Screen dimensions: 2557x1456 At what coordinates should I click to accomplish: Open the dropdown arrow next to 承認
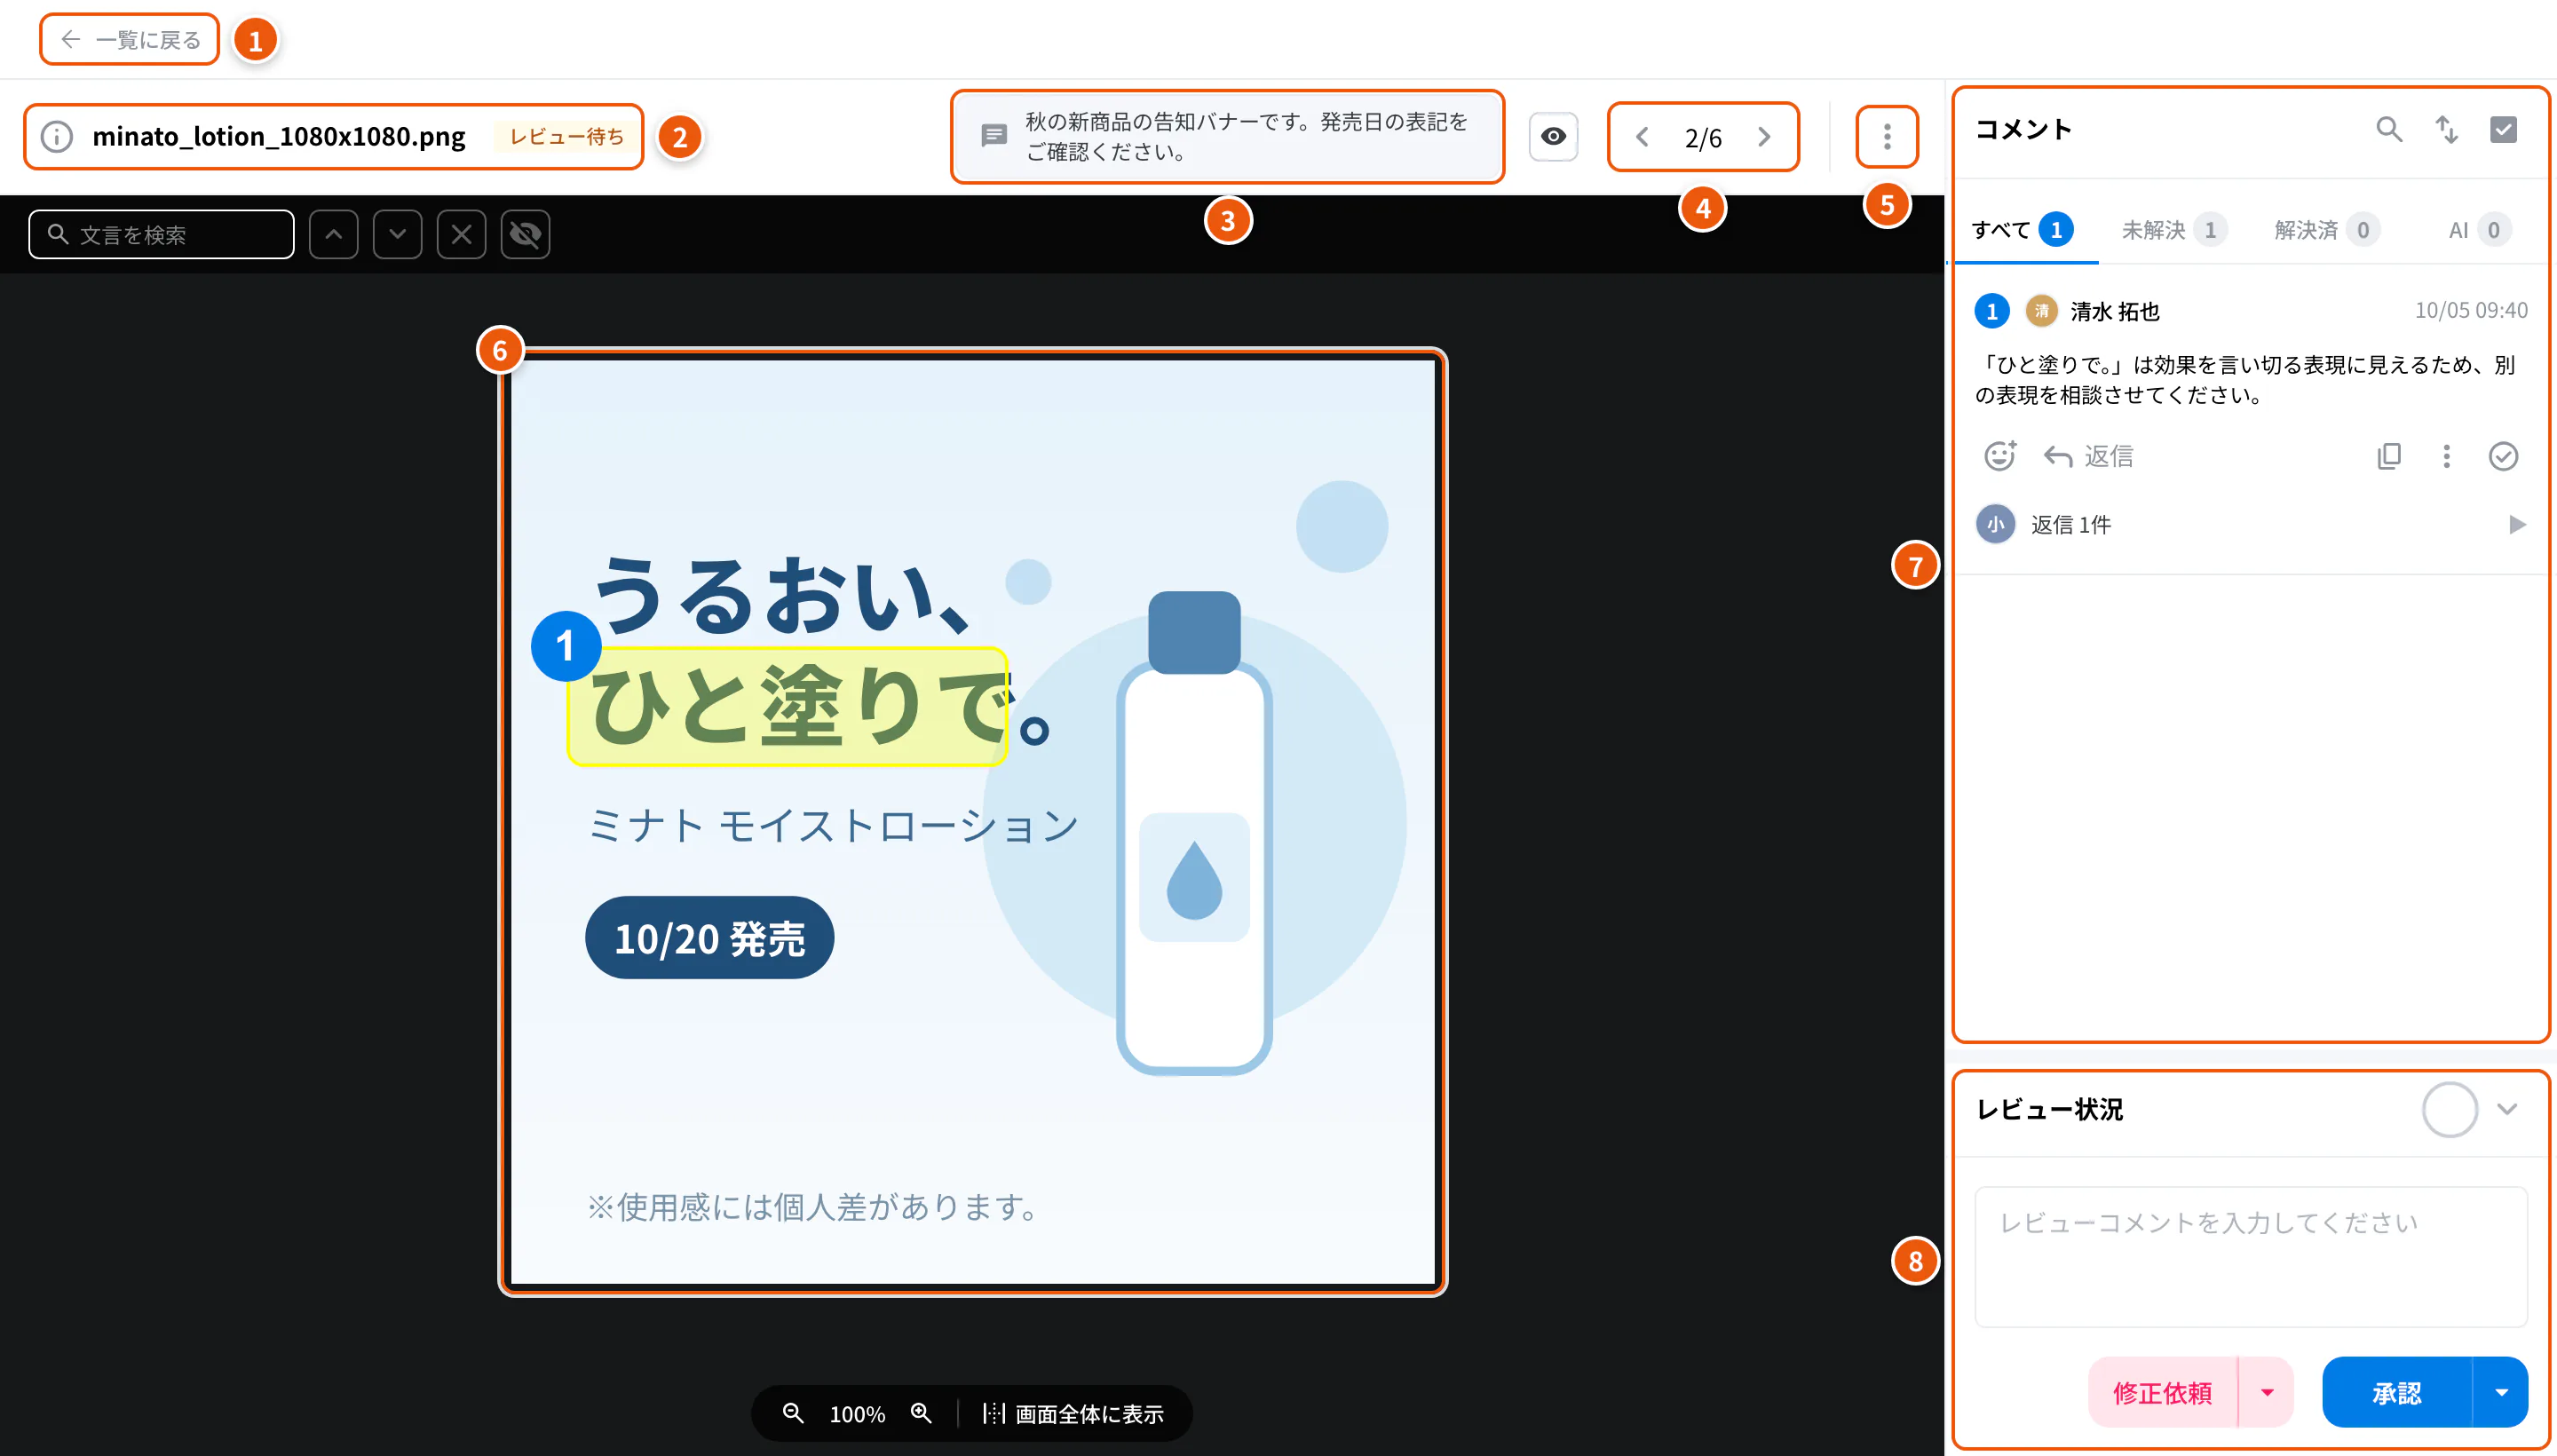2501,1392
